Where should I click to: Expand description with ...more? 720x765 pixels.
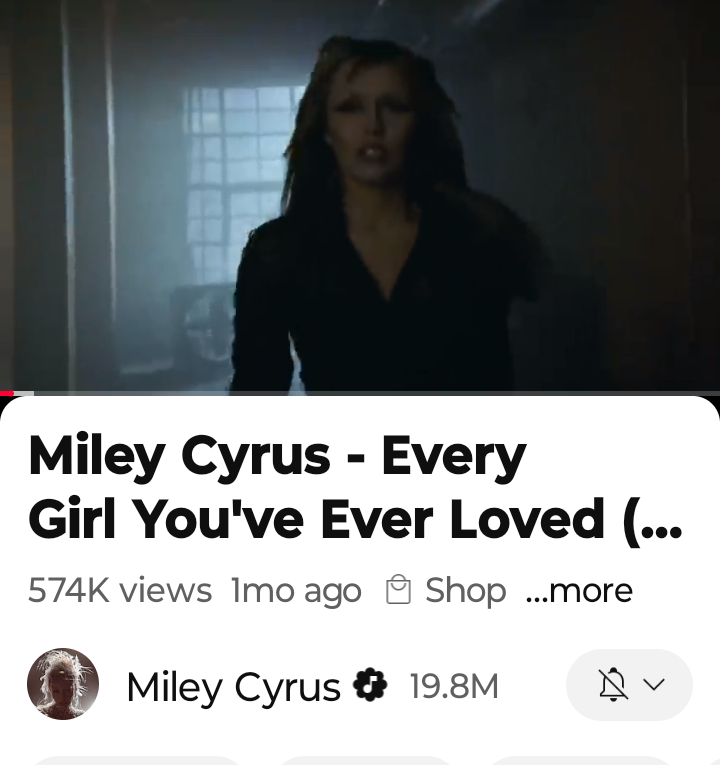[x=579, y=591]
